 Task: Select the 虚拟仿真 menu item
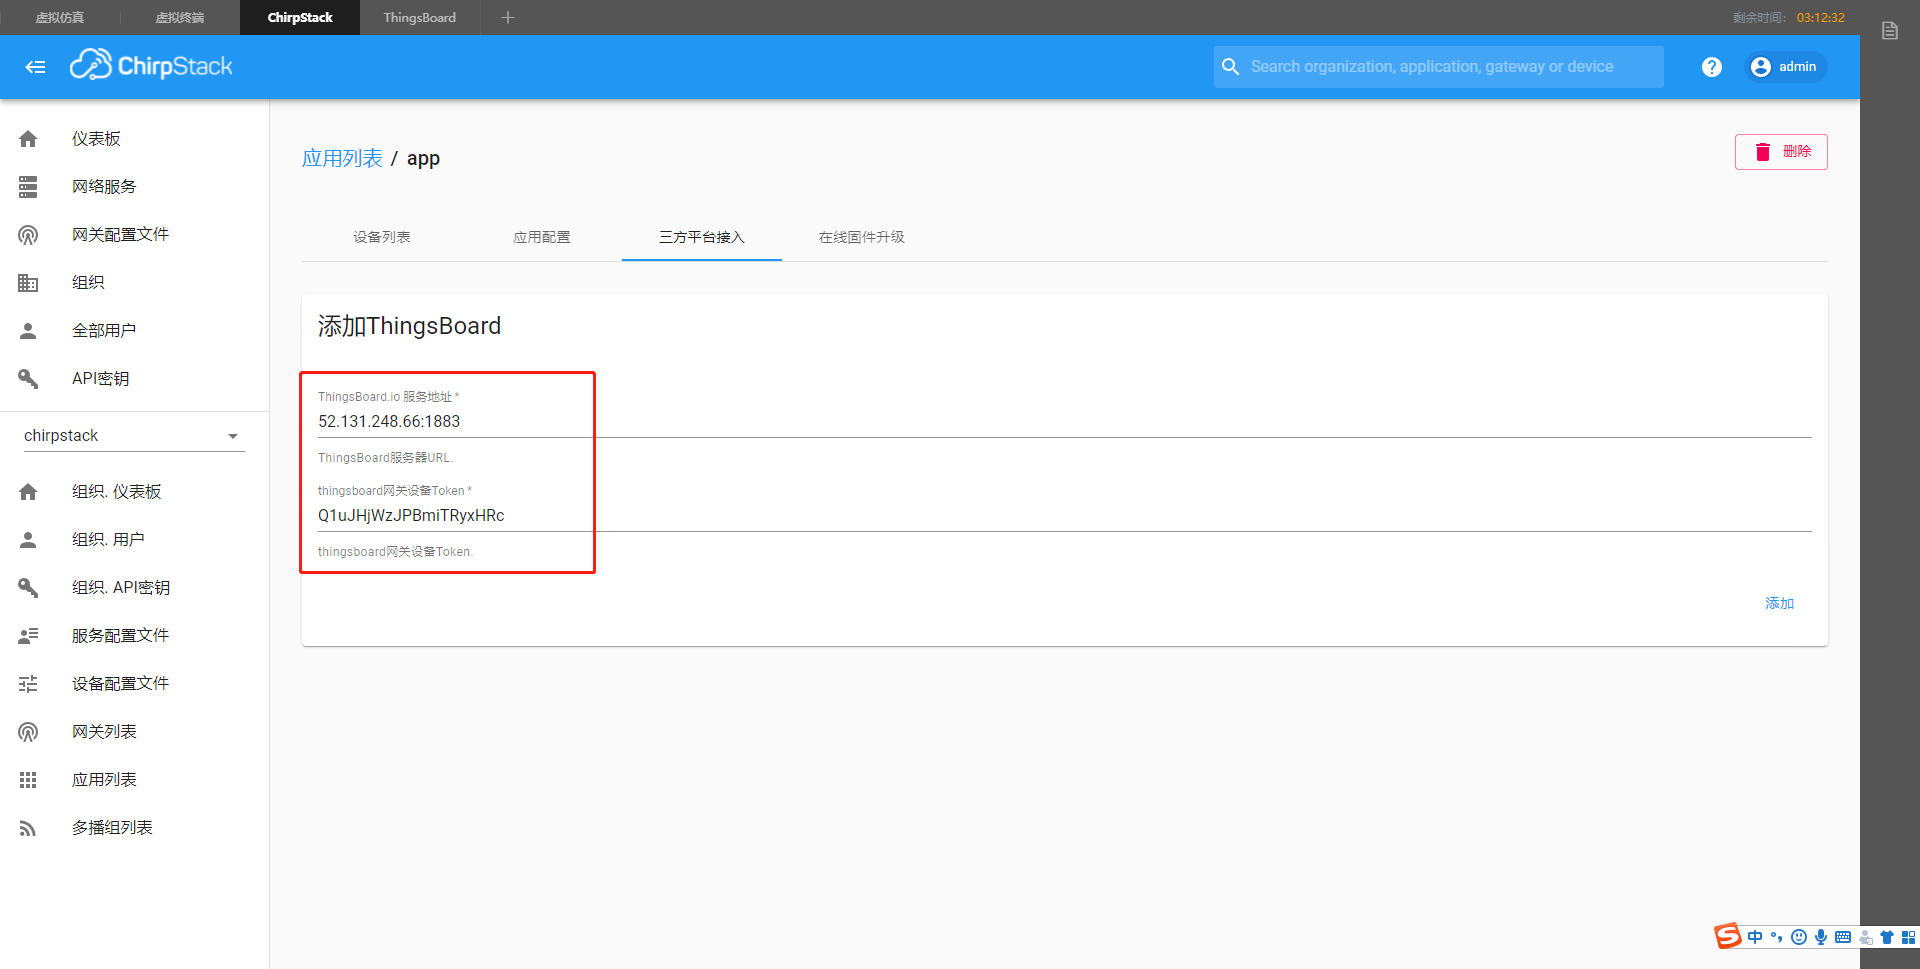58,17
